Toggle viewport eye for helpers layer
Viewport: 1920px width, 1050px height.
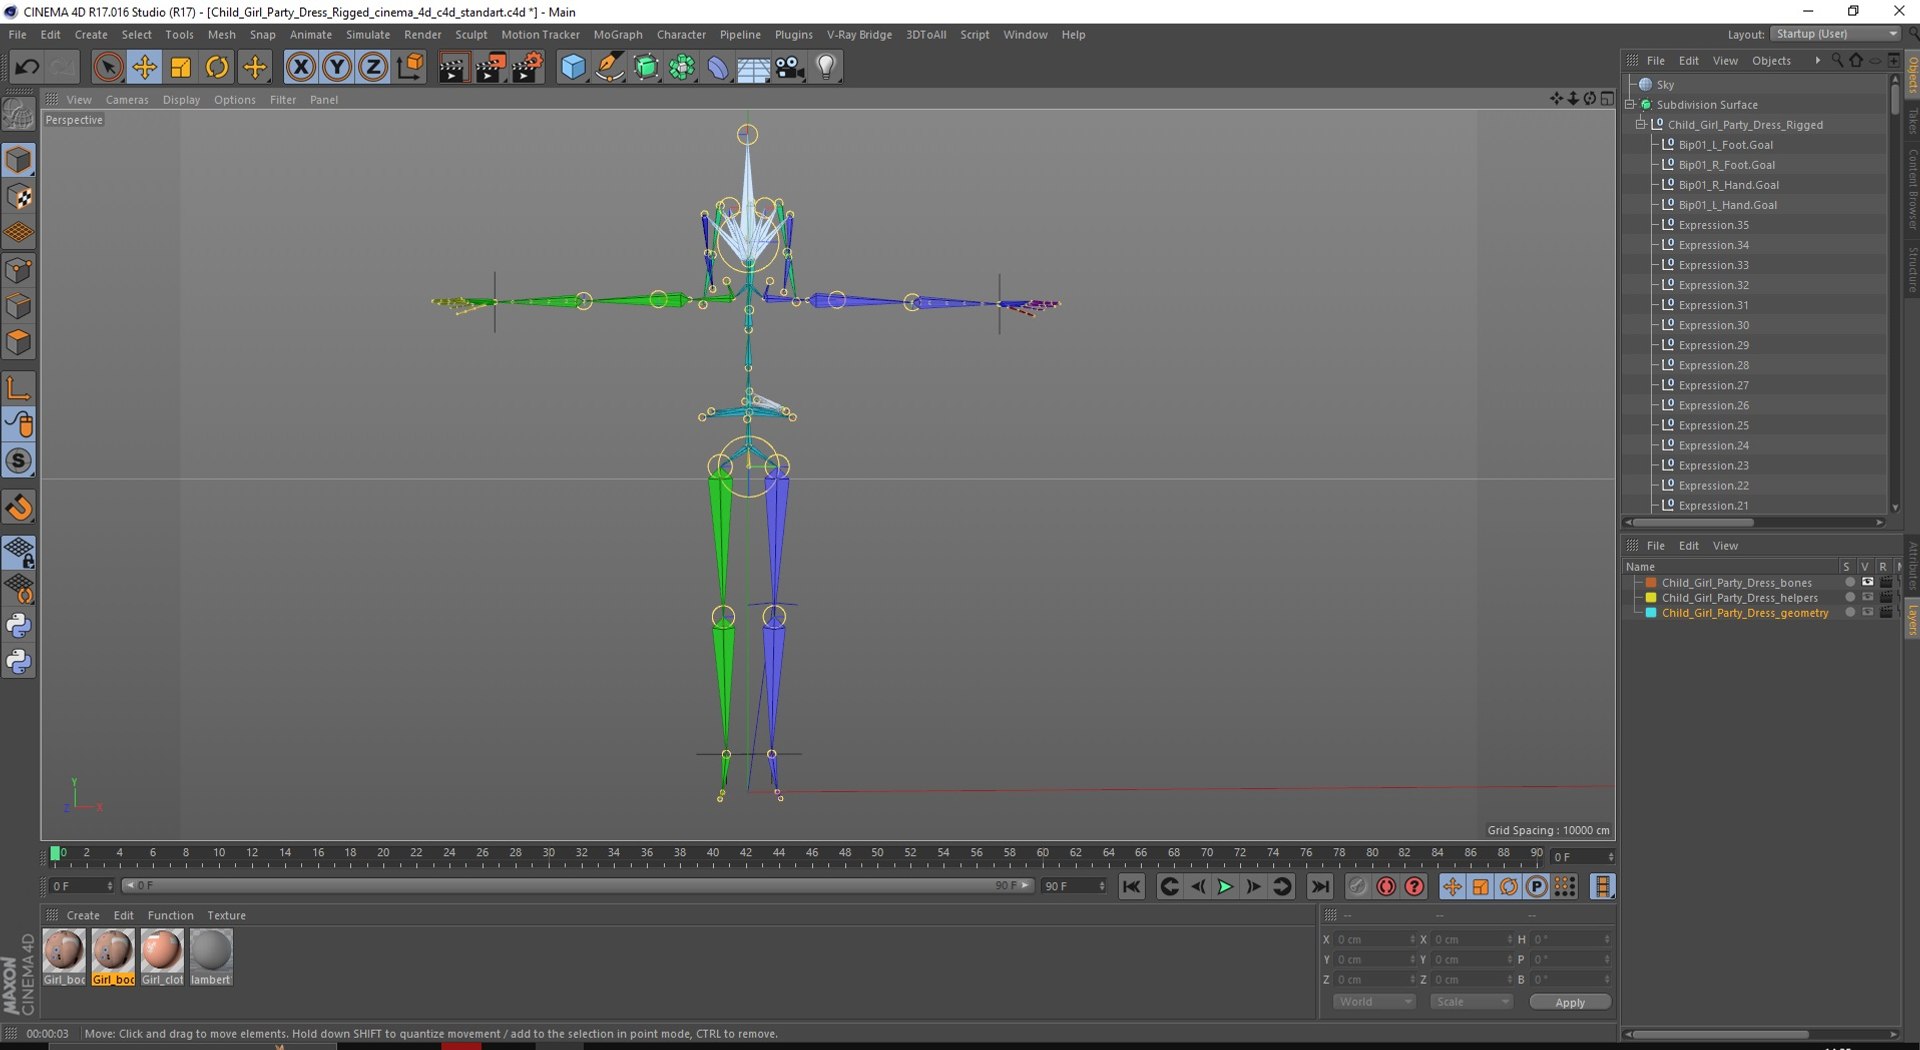click(x=1867, y=597)
